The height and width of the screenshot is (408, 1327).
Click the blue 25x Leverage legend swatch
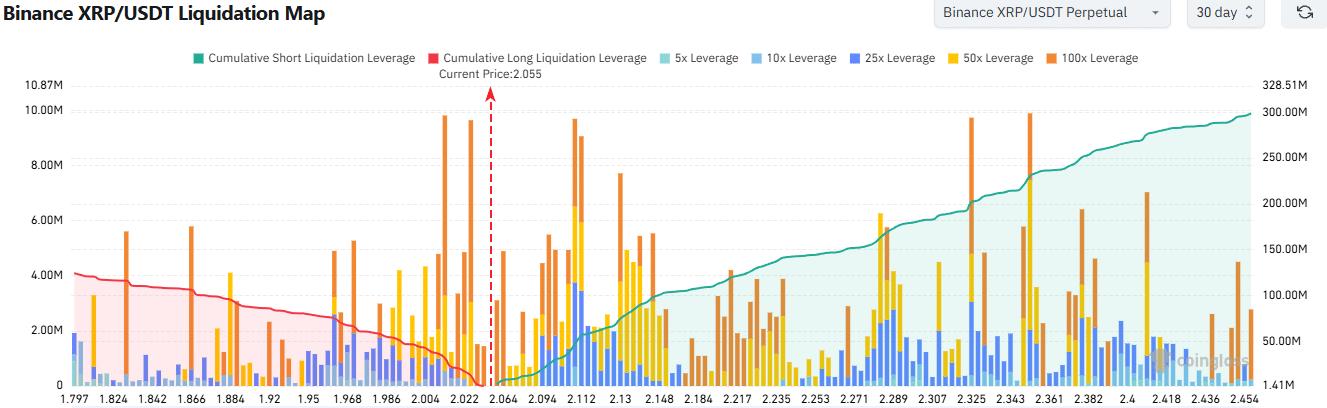pyautogui.click(x=853, y=58)
